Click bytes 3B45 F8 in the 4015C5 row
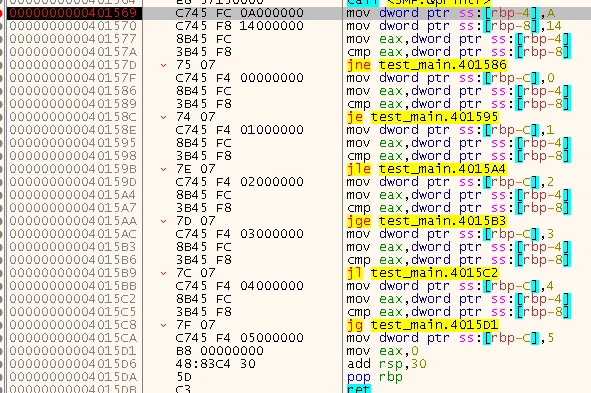591x393 pixels. point(204,312)
